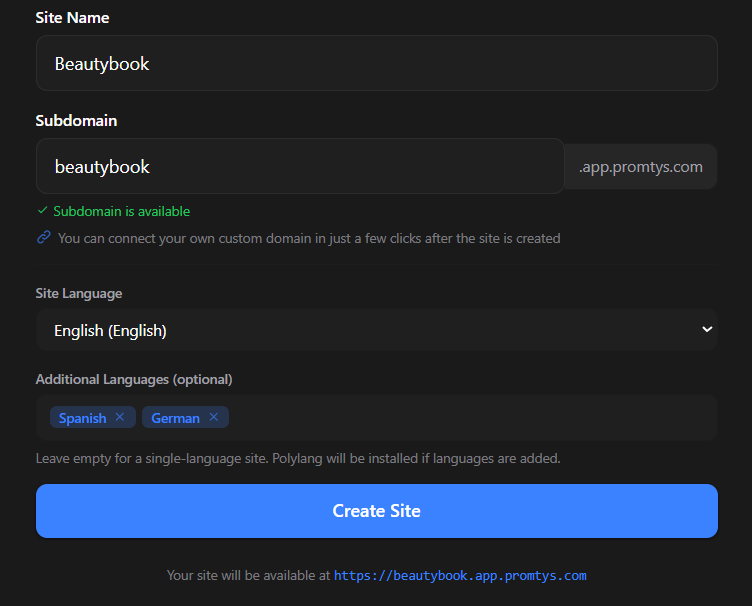Remove the German language tag
Viewport: 752px width, 606px height.
coord(214,417)
